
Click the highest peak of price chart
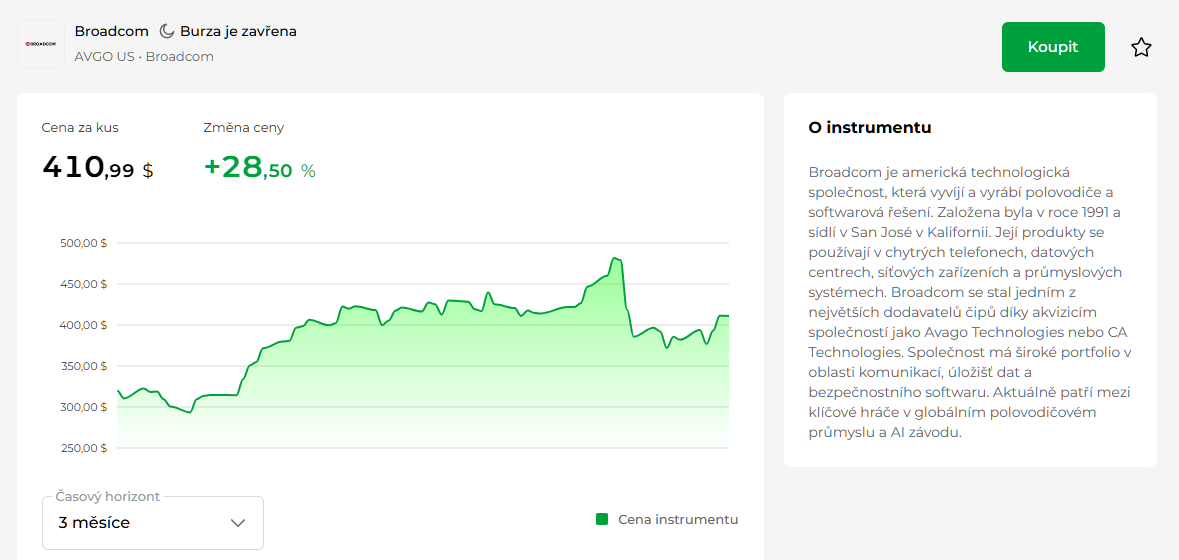pyautogui.click(x=615, y=259)
